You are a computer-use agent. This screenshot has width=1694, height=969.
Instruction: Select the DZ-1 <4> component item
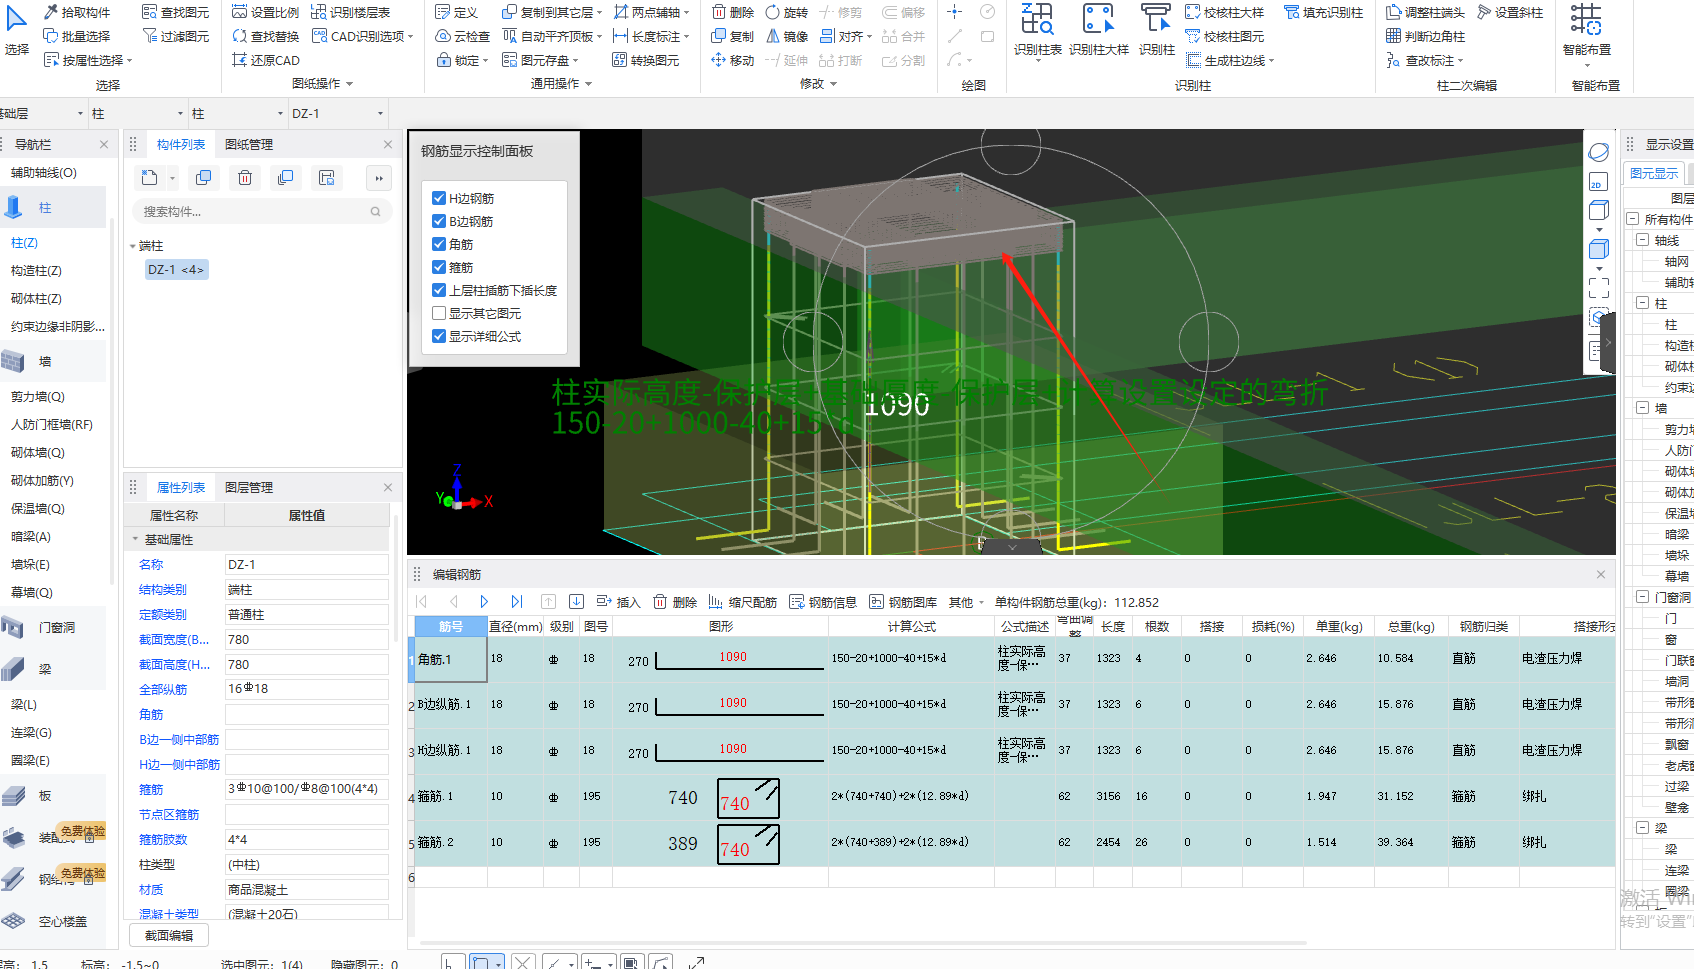coord(176,270)
